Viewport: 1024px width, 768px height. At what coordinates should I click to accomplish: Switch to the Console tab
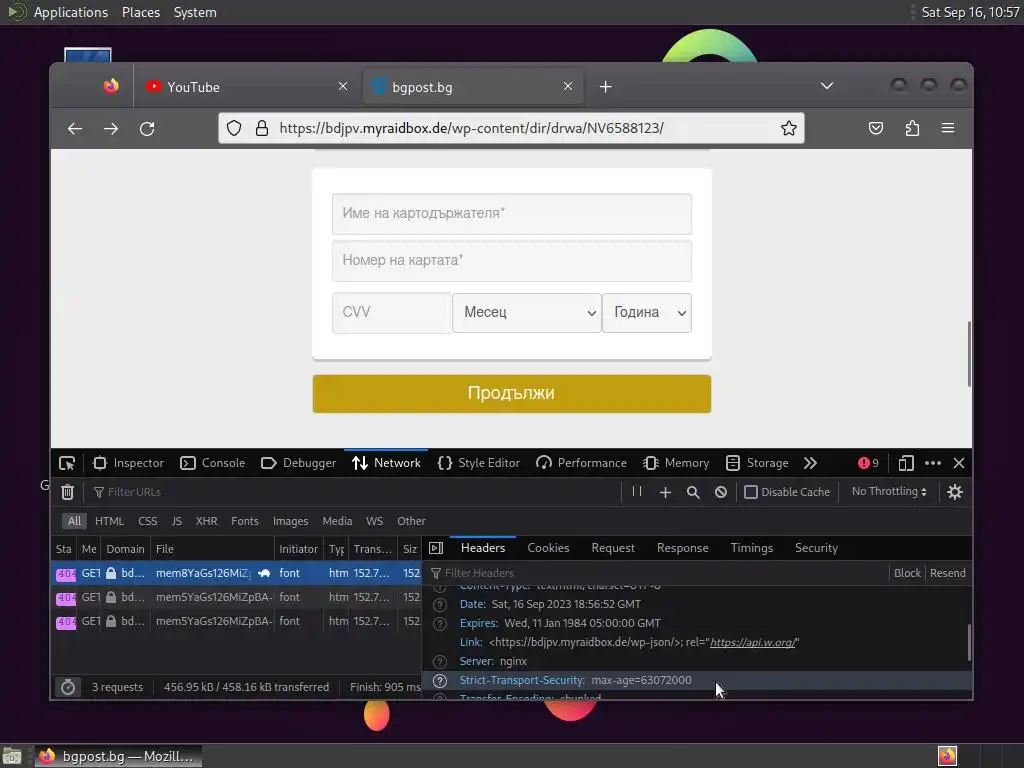point(212,463)
